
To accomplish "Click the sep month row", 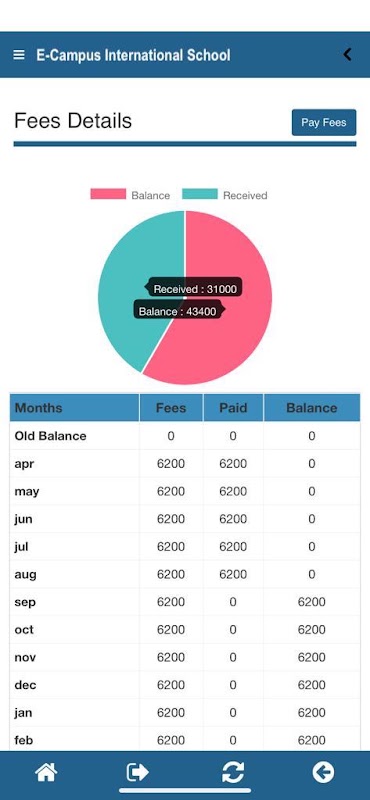I will 185,602.
